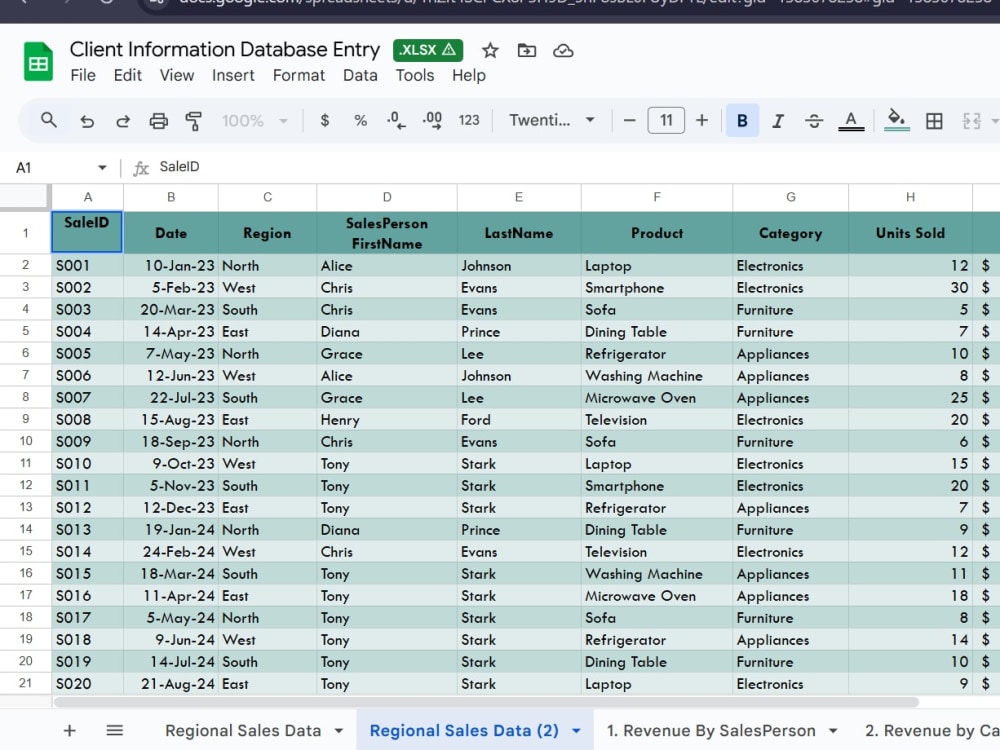
Task: Select the paint format roller icon
Action: click(x=193, y=121)
